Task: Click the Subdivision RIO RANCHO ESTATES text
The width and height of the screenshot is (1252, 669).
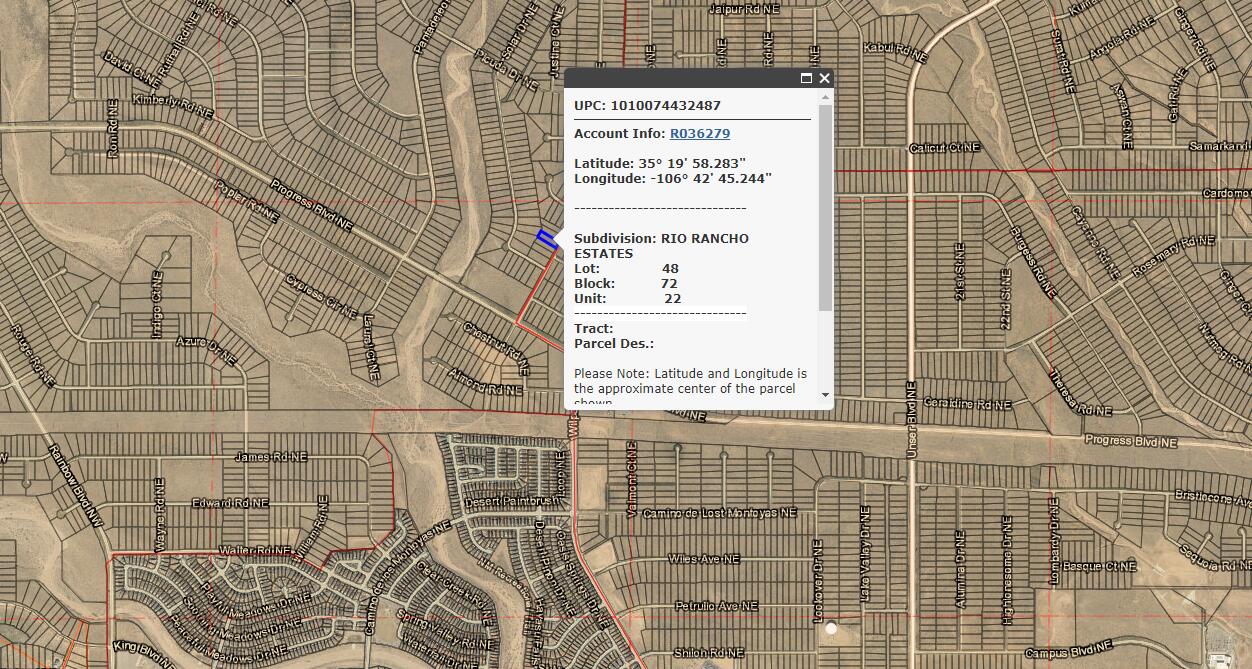Action: (x=661, y=246)
